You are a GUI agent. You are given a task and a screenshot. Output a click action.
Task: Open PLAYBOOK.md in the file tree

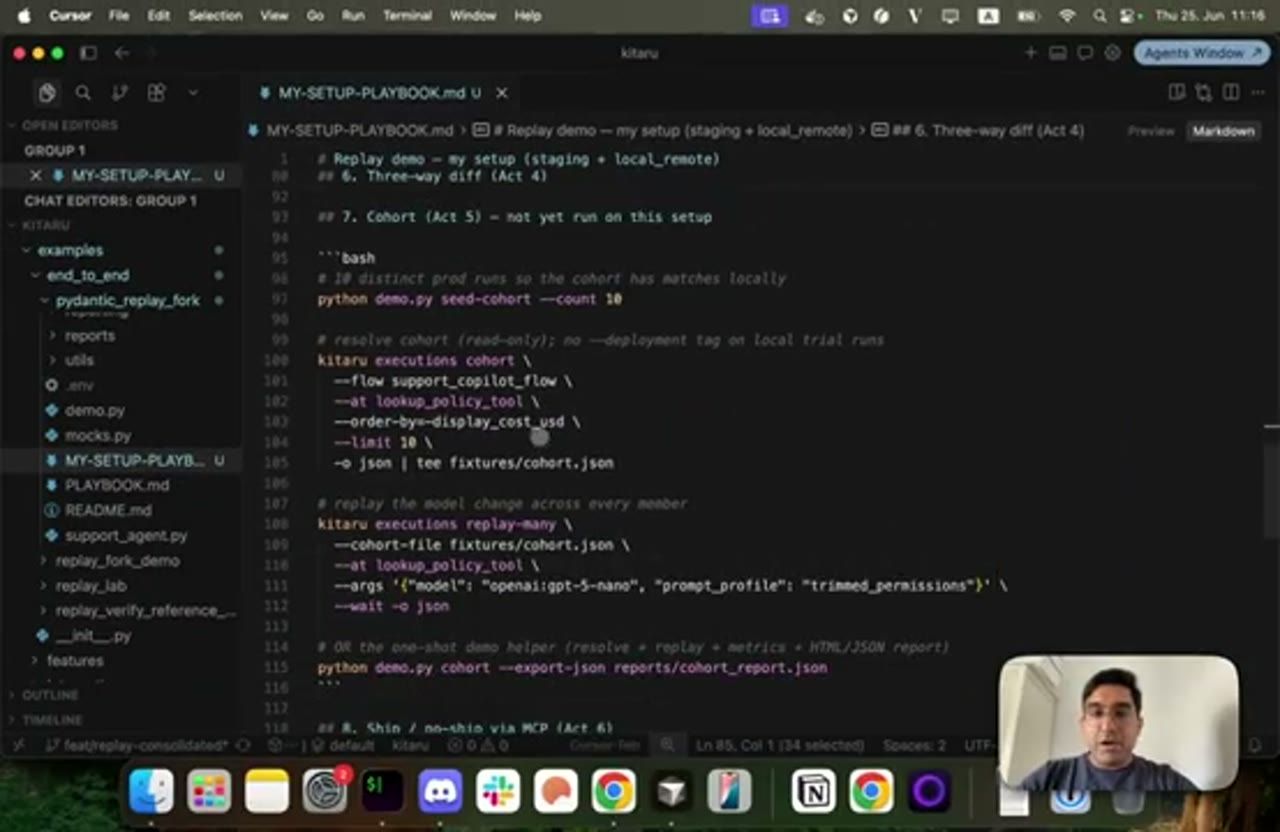point(116,485)
